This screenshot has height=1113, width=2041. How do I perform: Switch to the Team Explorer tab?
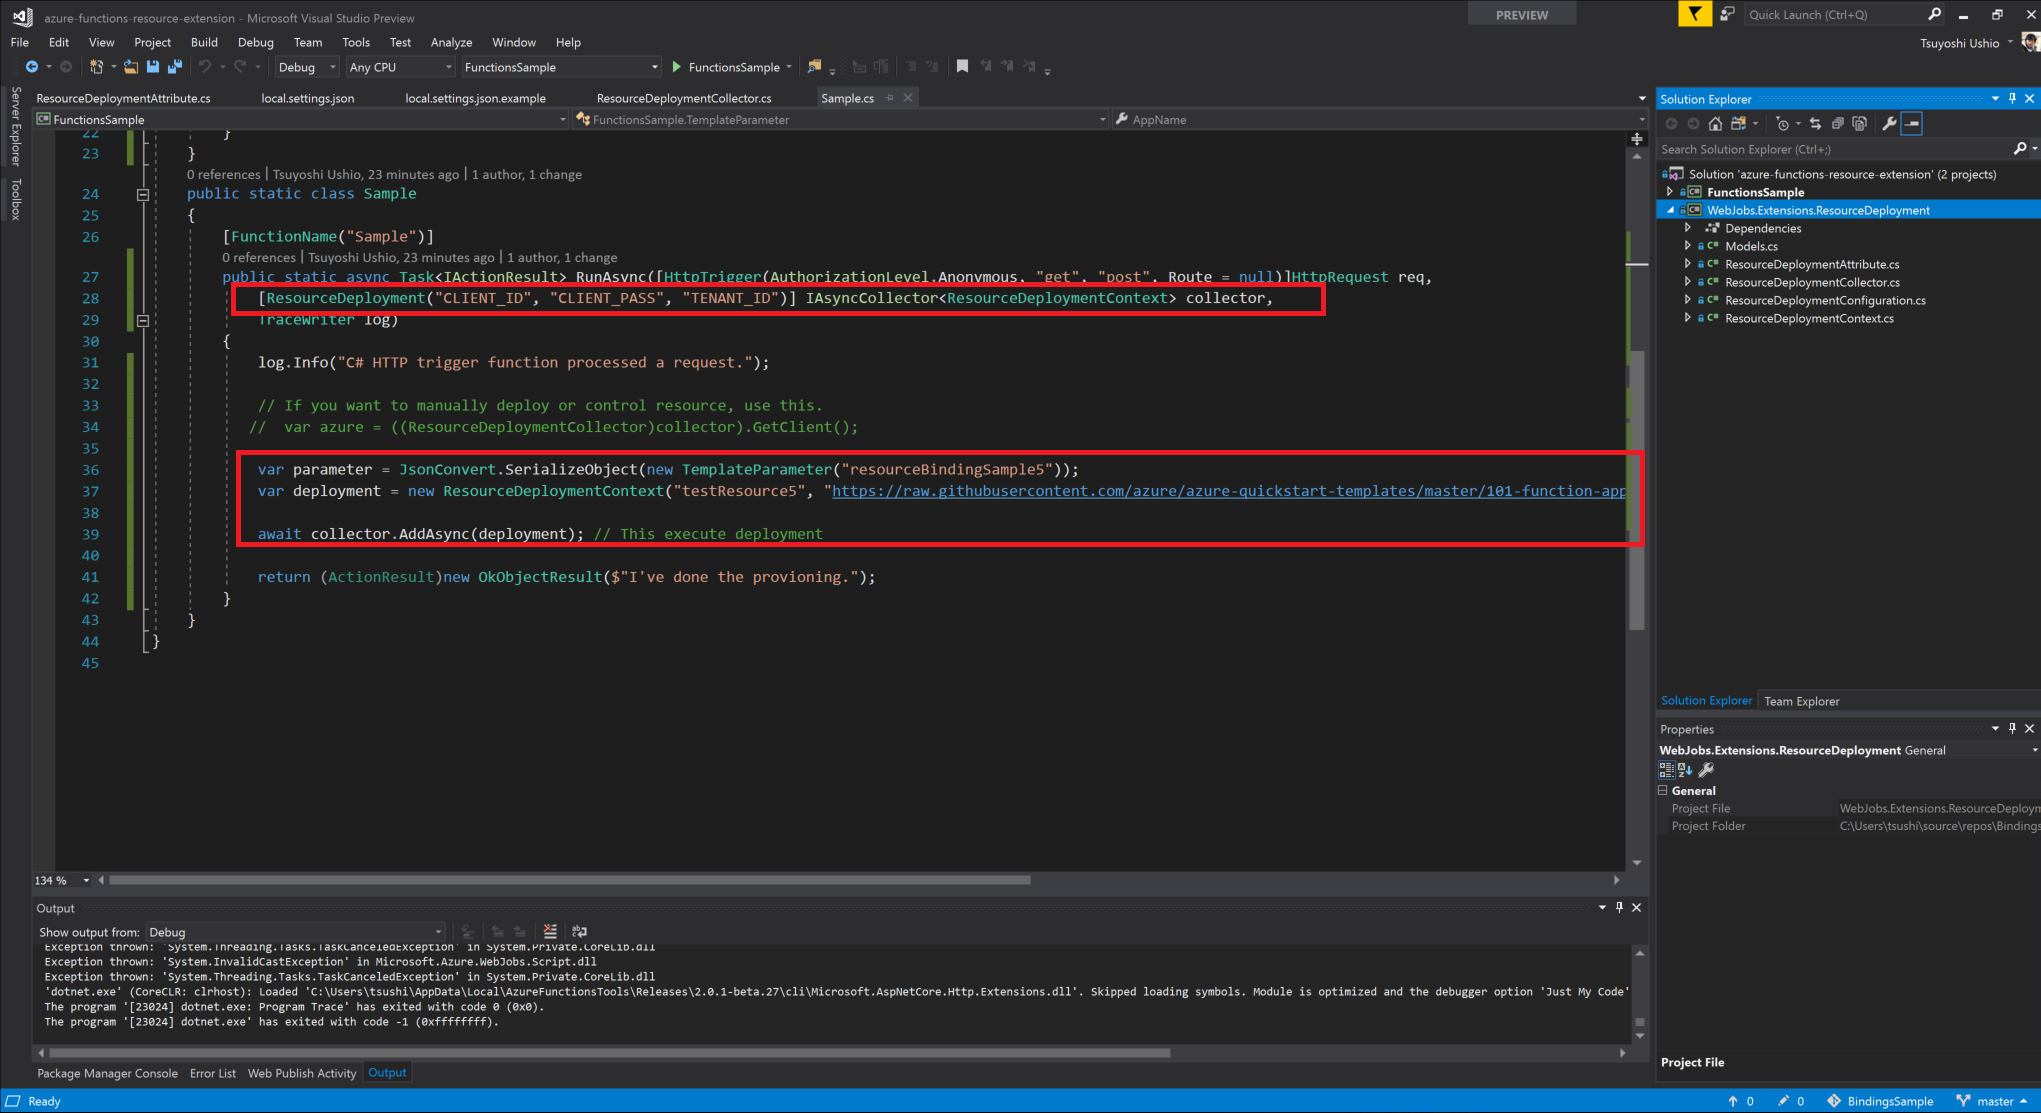[x=1800, y=700]
